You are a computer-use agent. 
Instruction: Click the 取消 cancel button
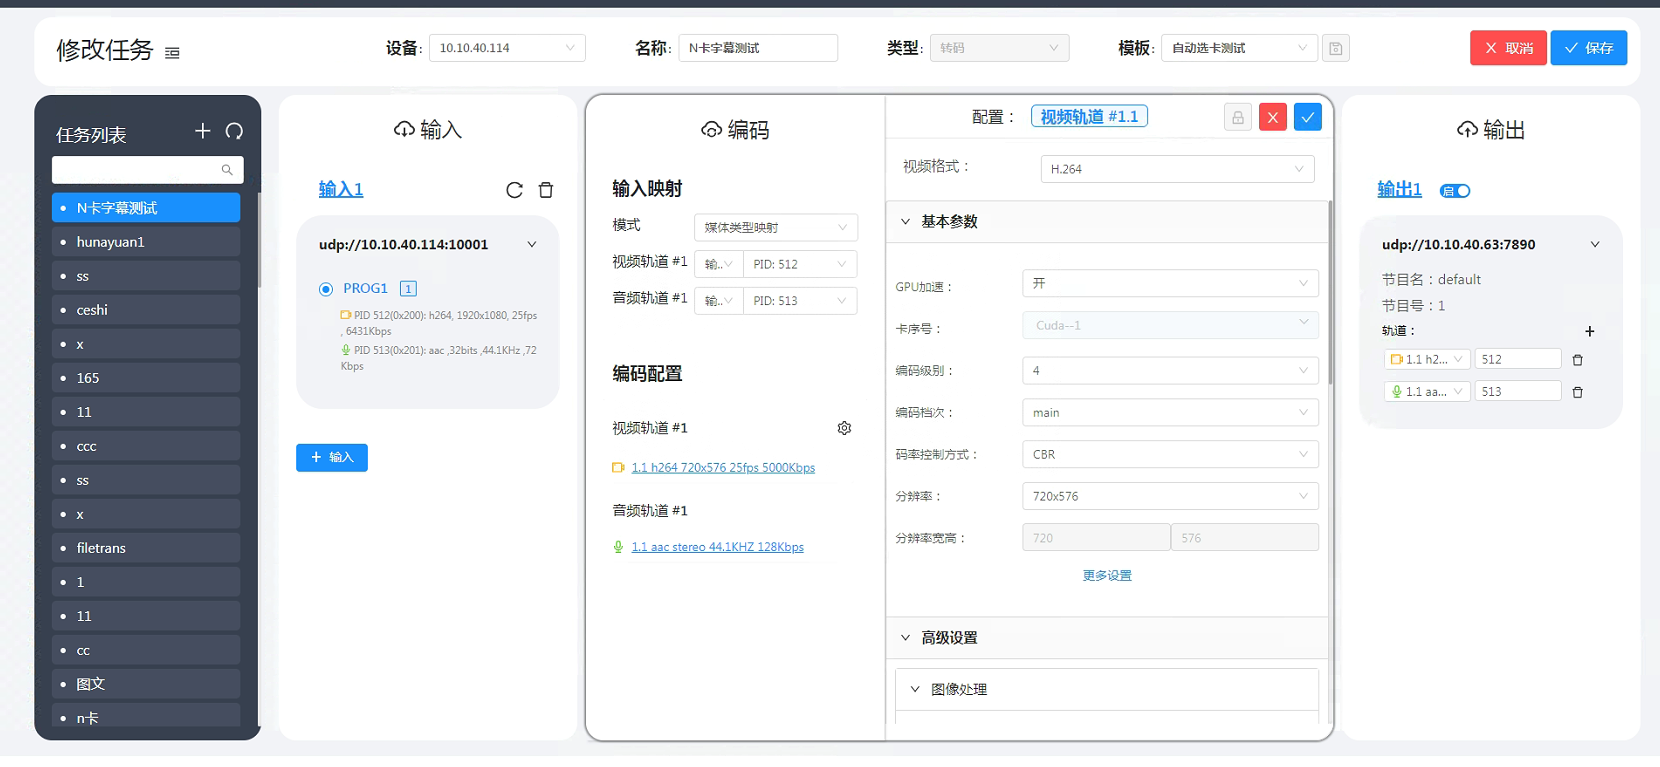[x=1508, y=48]
